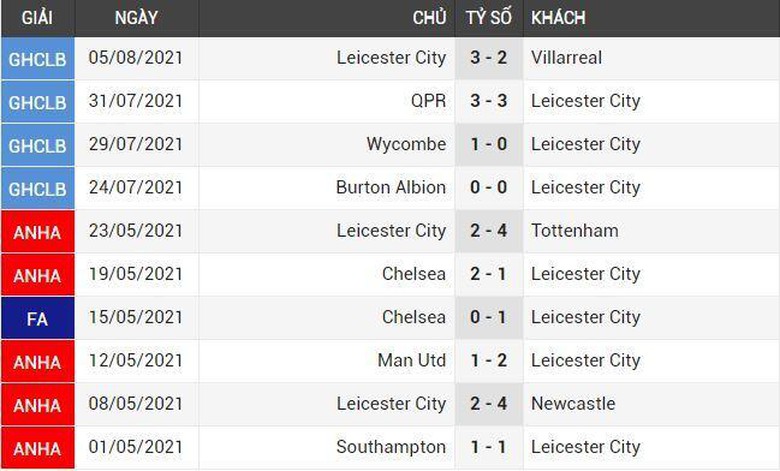
Task: Click the blue FA league badge
Action: (x=37, y=317)
